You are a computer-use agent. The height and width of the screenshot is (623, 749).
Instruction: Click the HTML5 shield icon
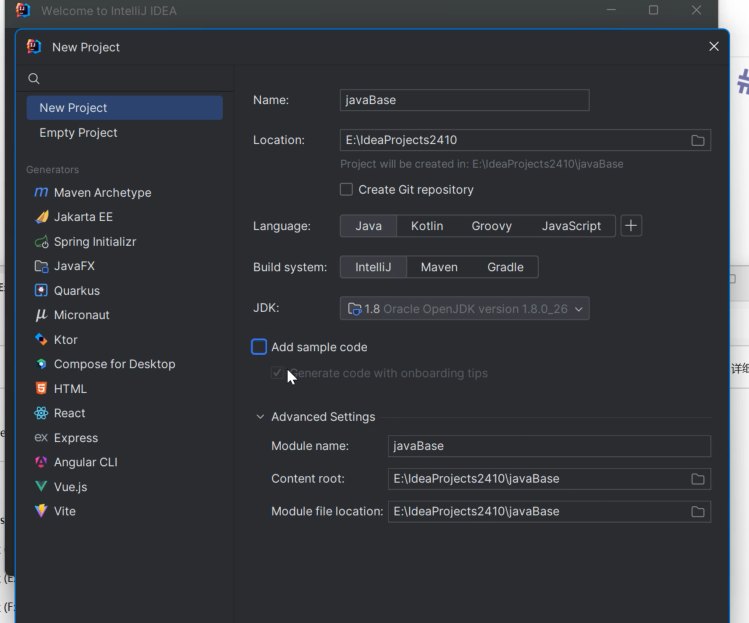tap(41, 388)
